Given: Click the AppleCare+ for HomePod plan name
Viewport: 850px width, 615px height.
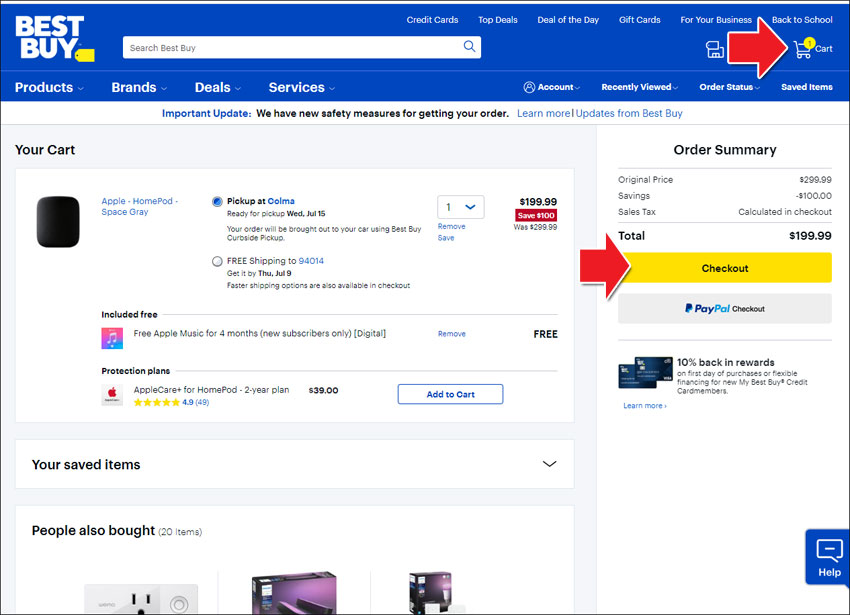Looking at the screenshot, I should (x=211, y=390).
